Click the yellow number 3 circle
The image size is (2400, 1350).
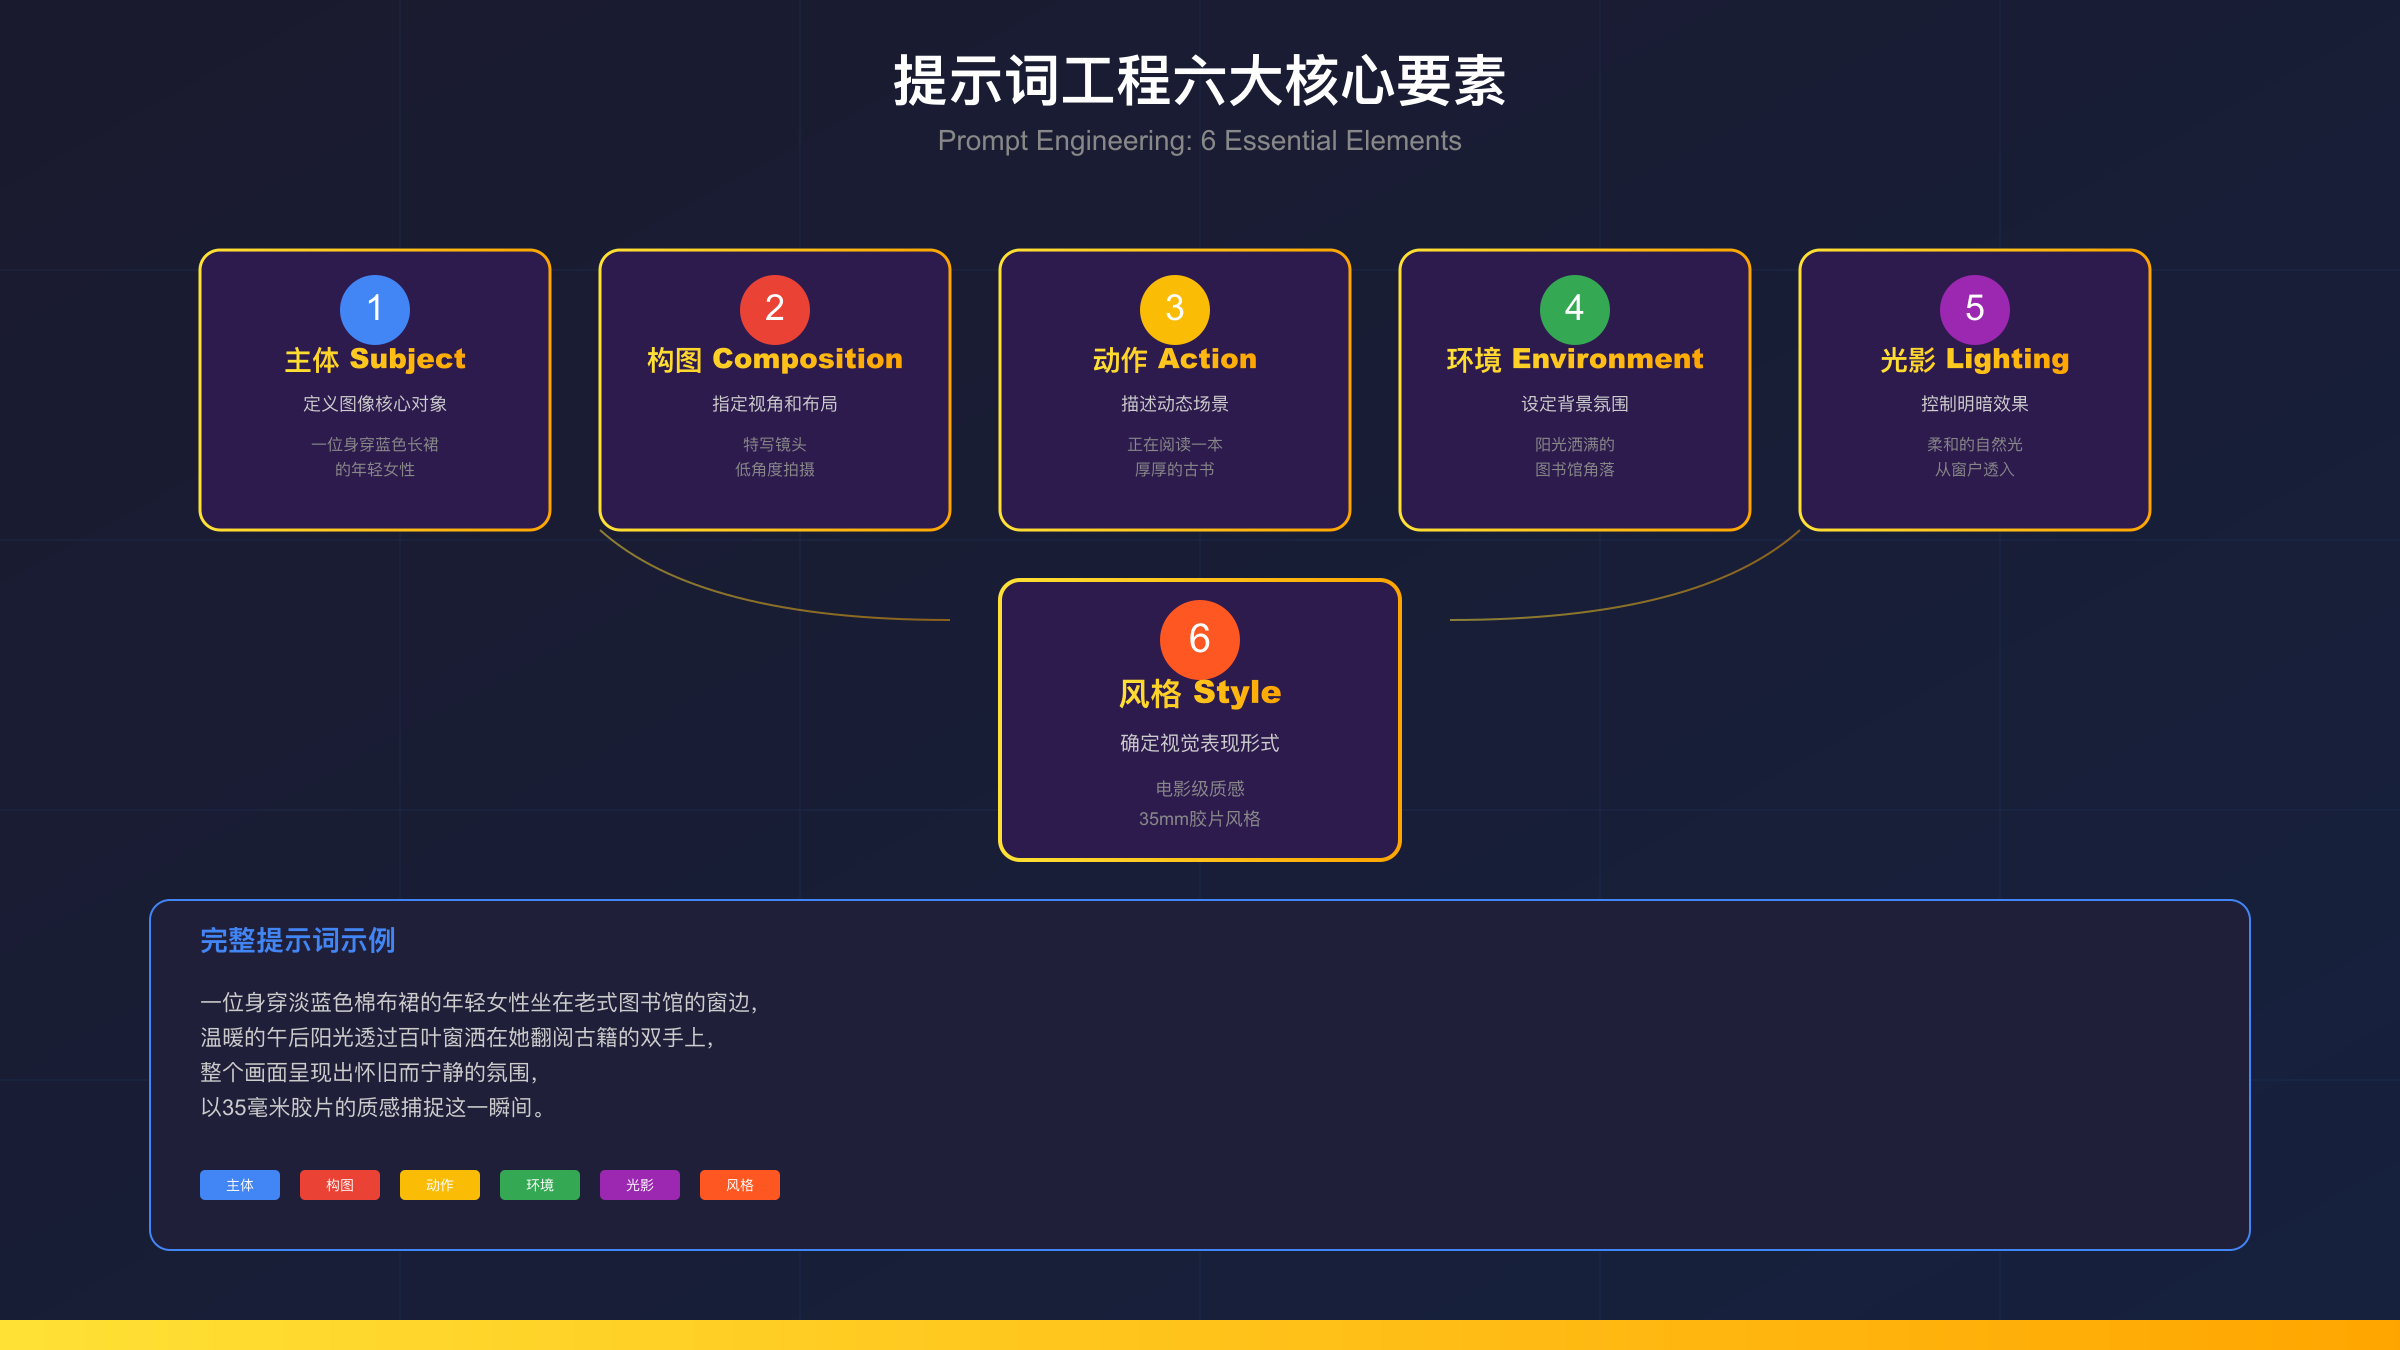pos(1175,310)
